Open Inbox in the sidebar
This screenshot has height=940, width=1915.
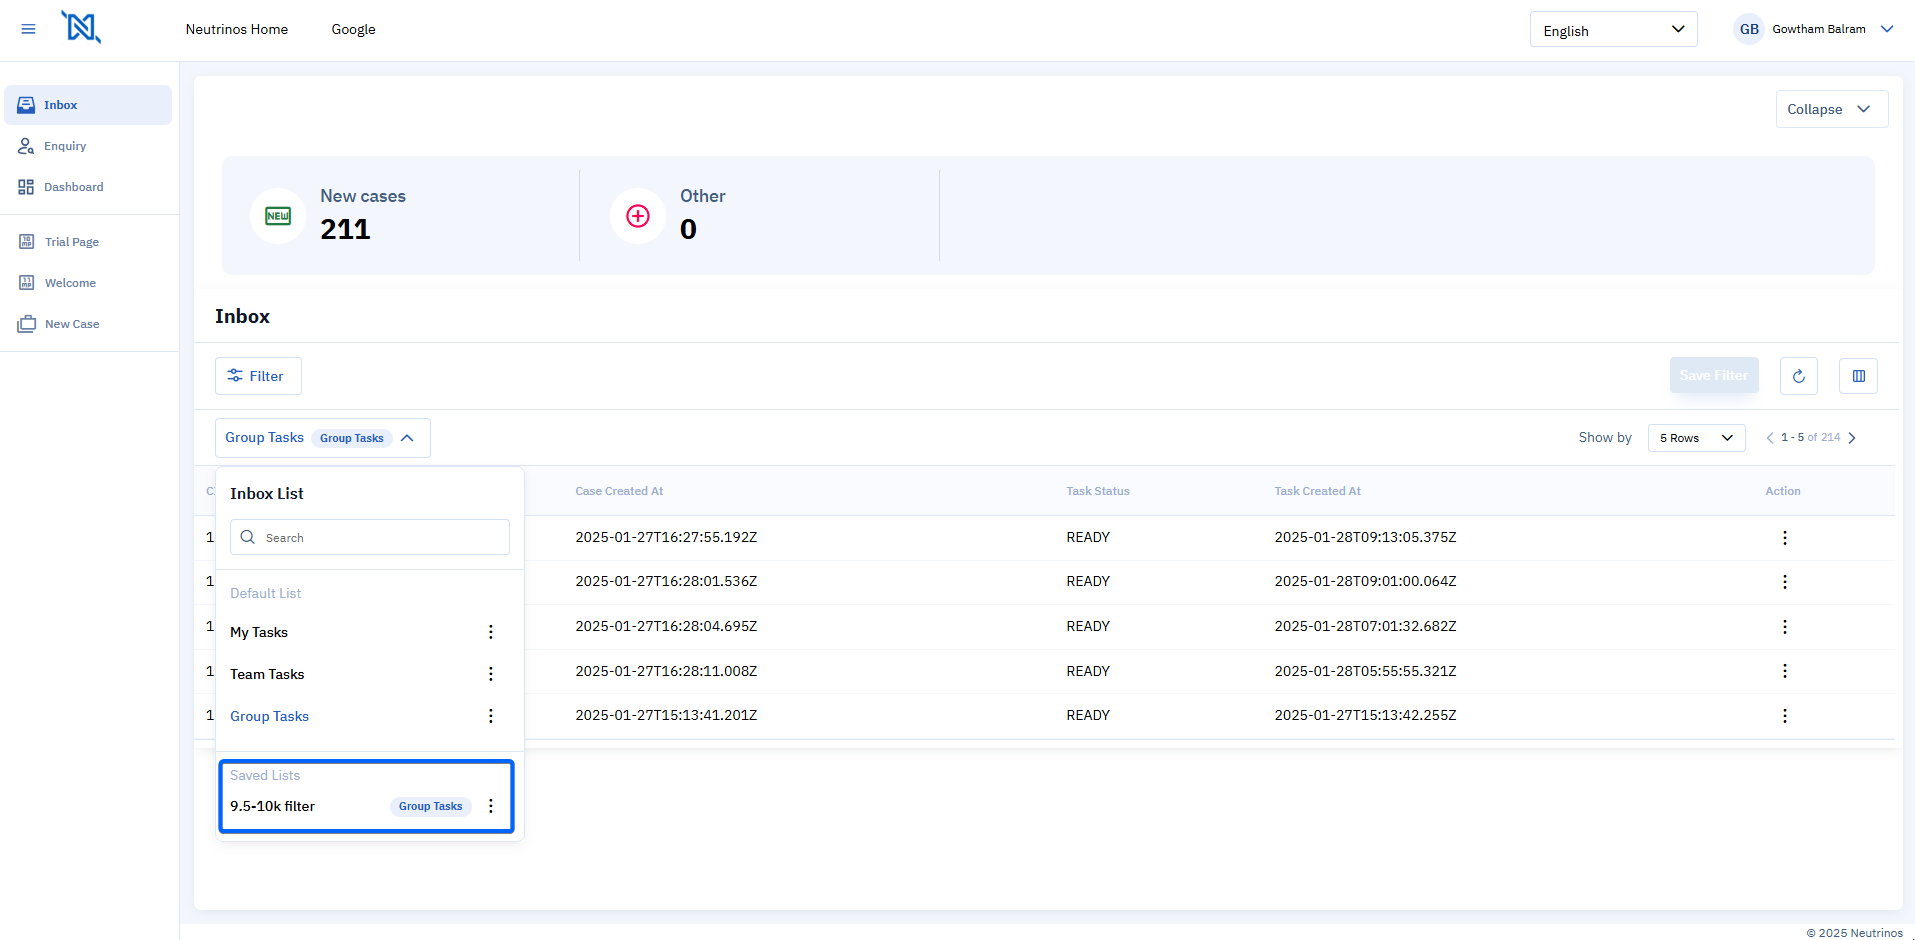coord(88,105)
